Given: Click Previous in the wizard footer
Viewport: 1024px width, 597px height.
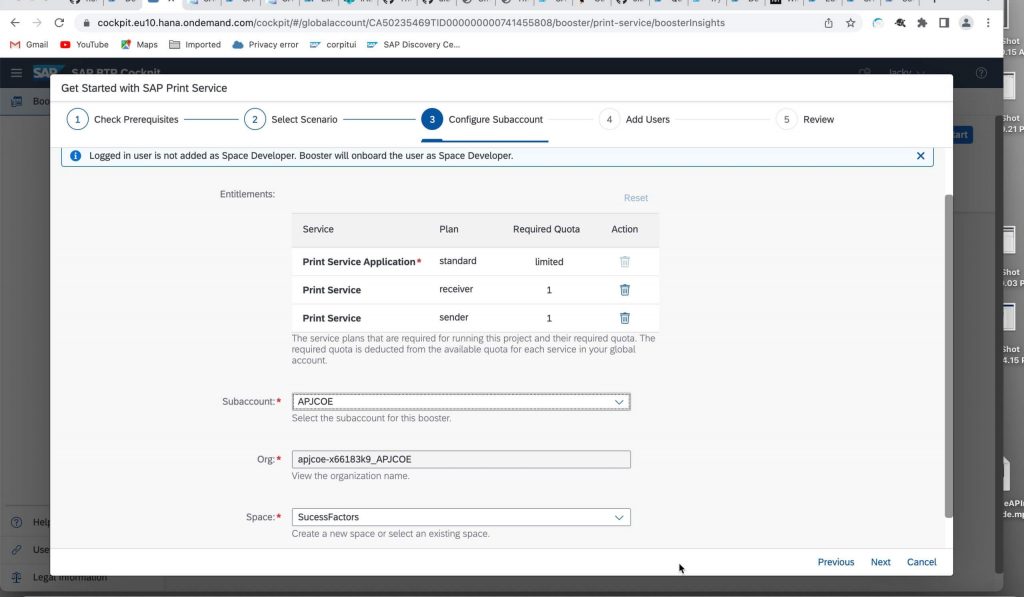Looking at the screenshot, I should 835,562.
